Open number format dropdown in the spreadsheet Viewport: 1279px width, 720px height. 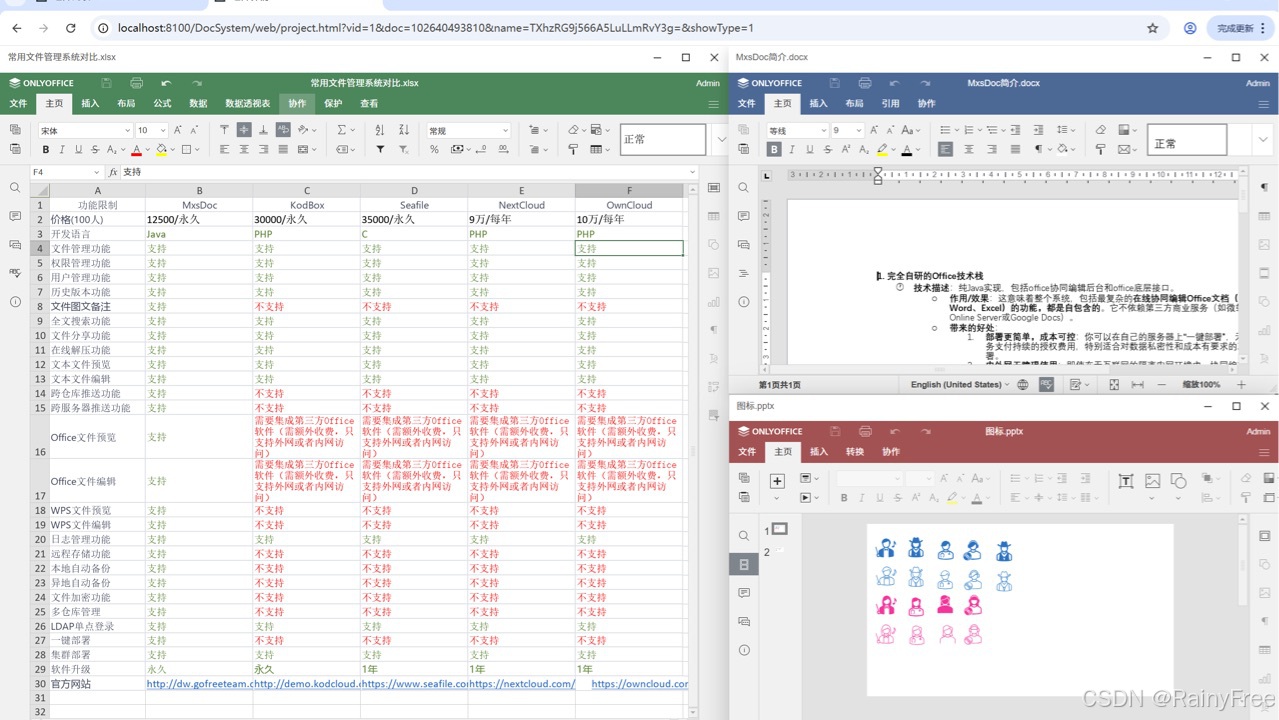click(504, 130)
